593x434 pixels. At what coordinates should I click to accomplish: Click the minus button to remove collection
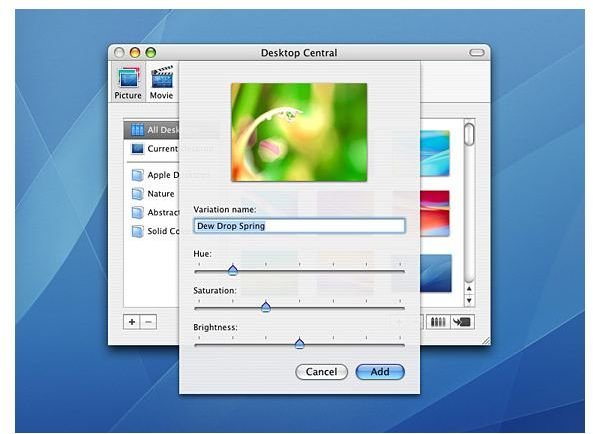(148, 322)
